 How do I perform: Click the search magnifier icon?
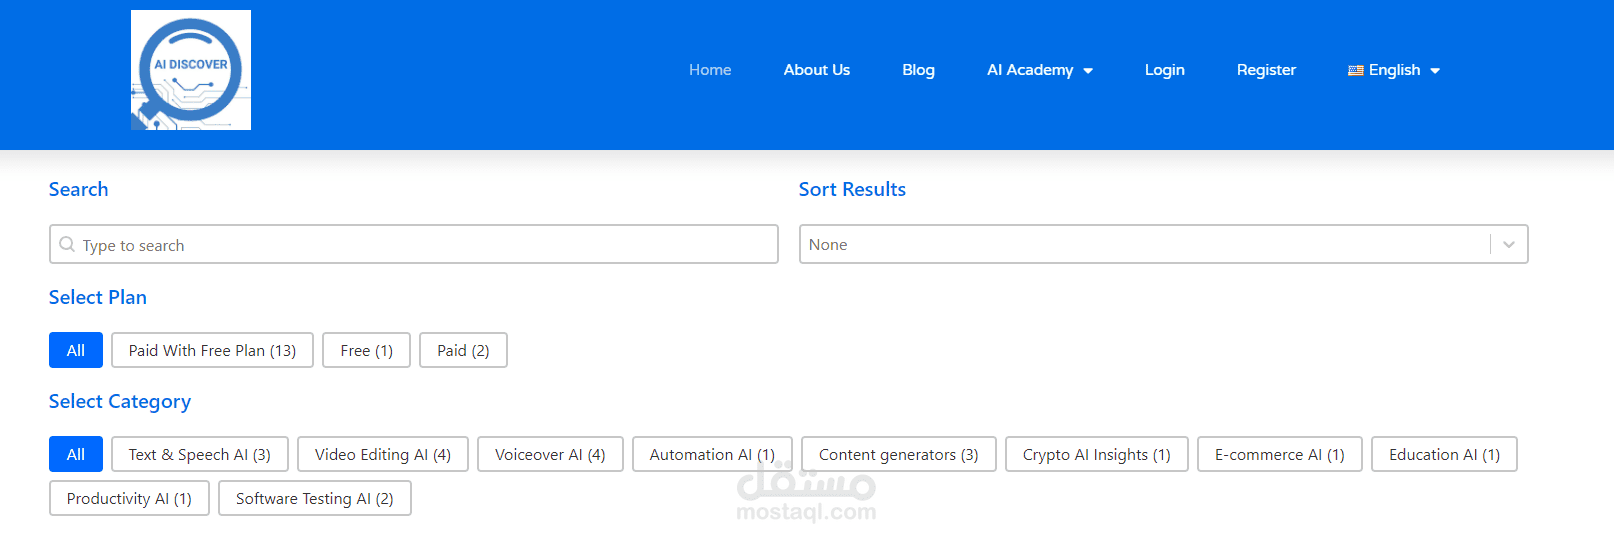pos(67,244)
